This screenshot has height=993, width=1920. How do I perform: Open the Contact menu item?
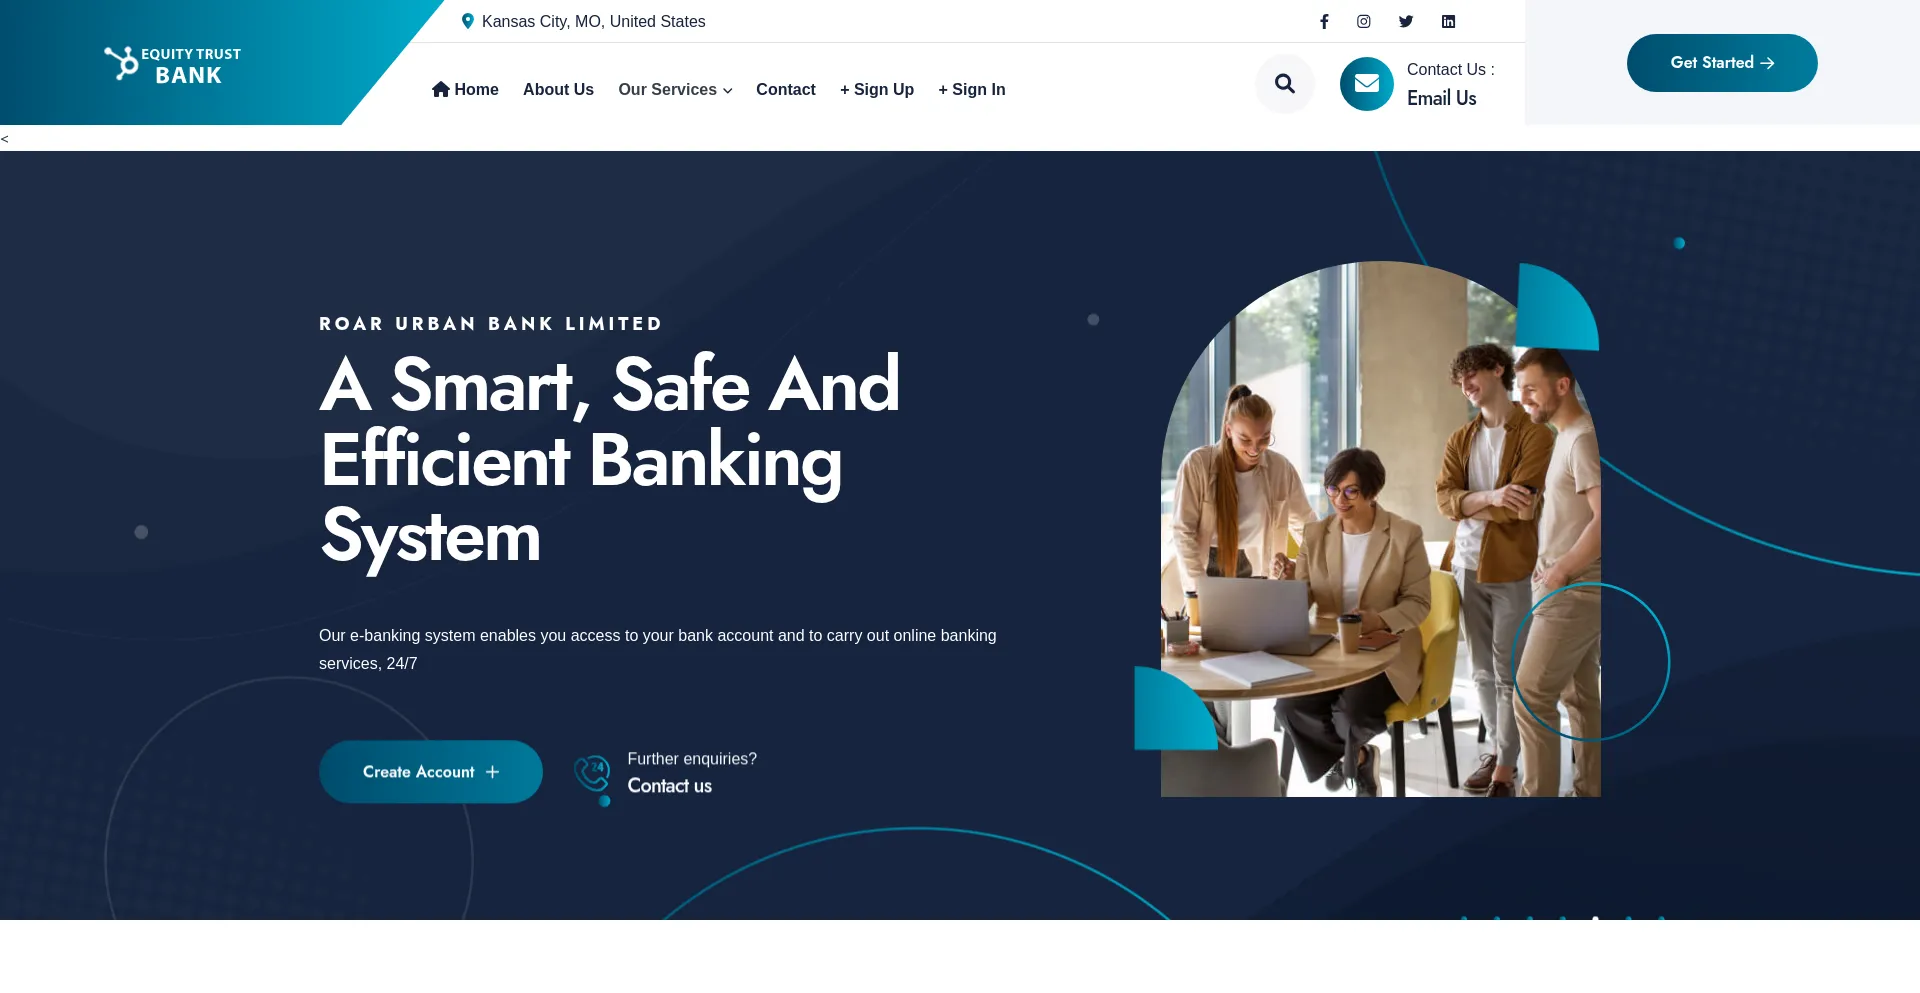pos(786,90)
